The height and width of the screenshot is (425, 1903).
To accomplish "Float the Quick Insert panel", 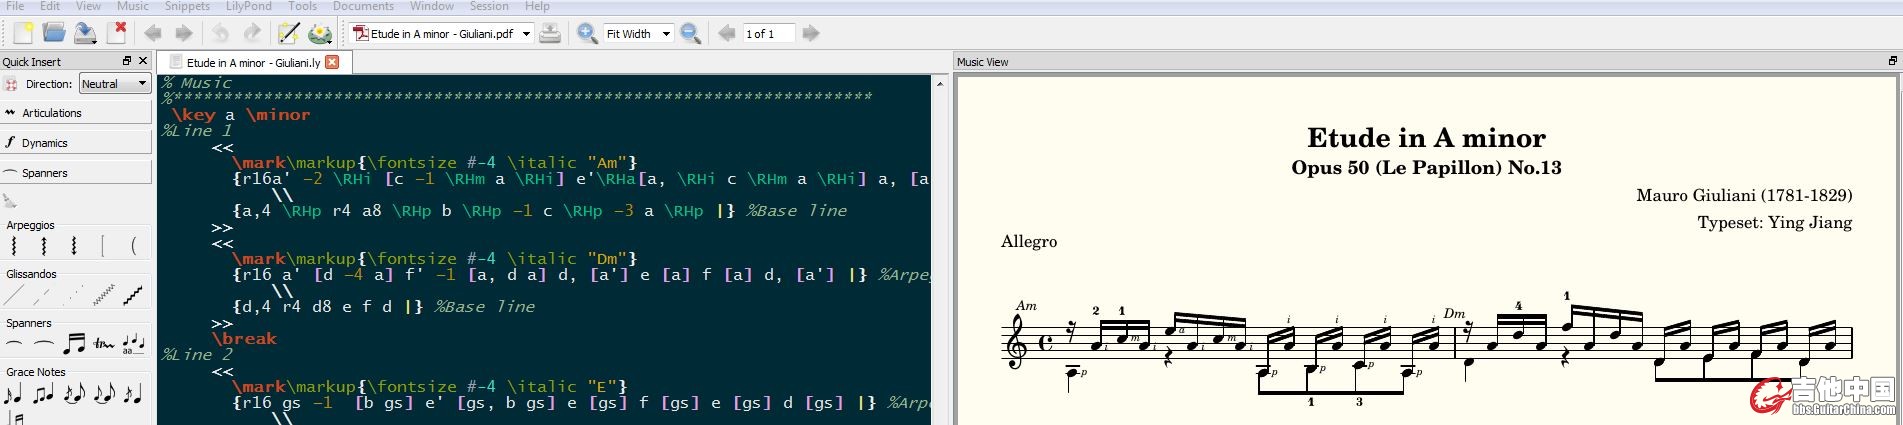I will tap(127, 61).
